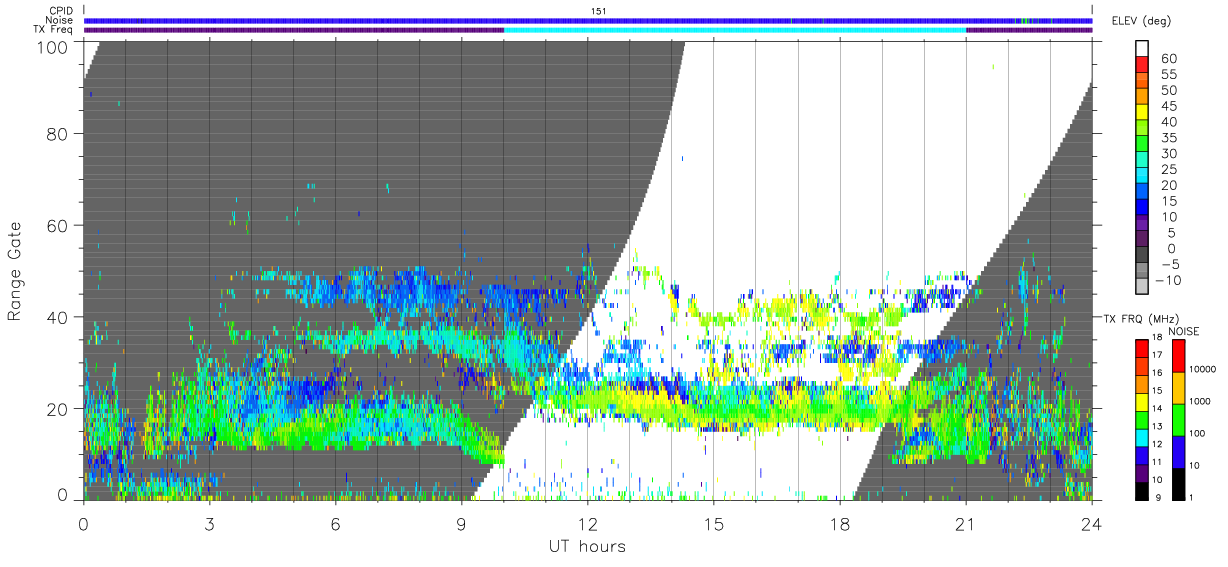This screenshot has height=567, width=1228.
Task: Click the '60' tick on Range Gate axis
Action: pyautogui.click(x=59, y=225)
